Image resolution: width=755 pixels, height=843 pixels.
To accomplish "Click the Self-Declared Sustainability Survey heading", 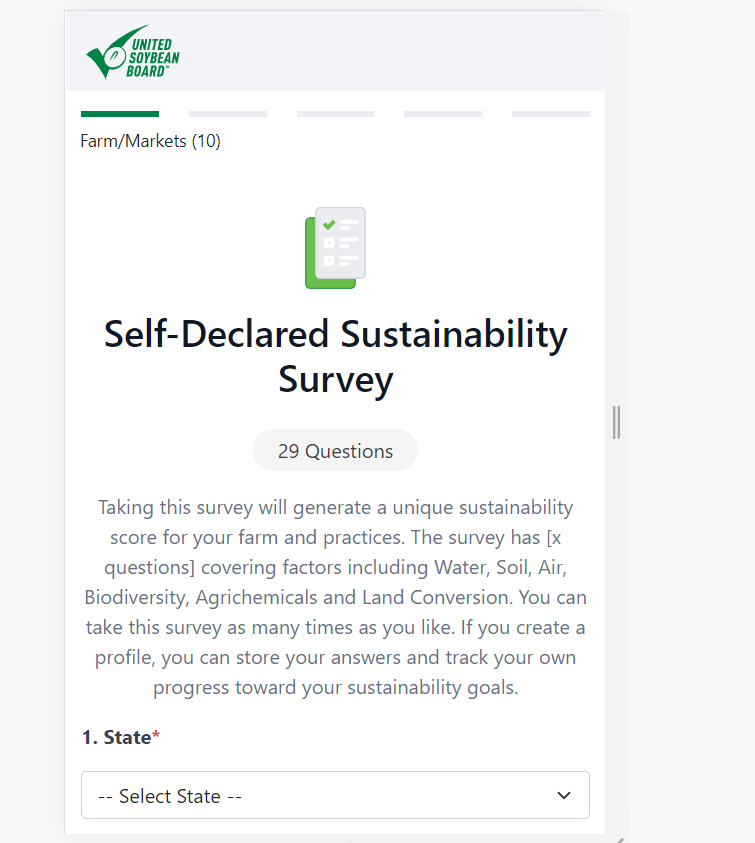I will click(335, 335).
